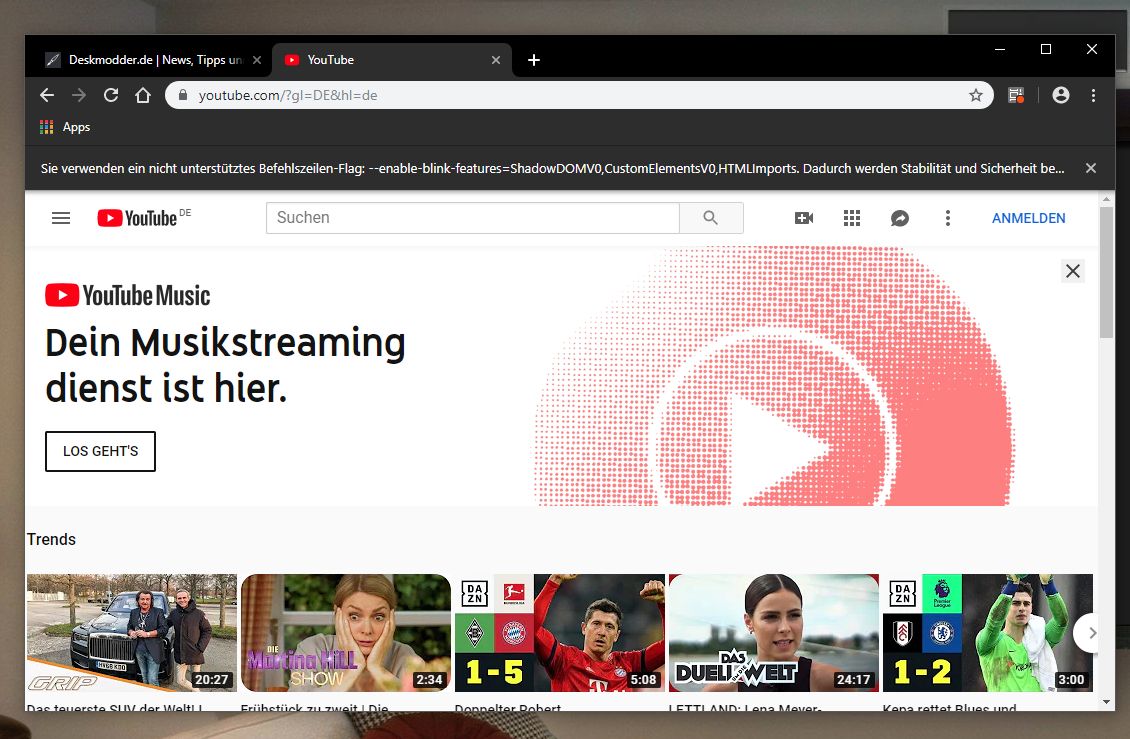1130x739 pixels.
Task: Close the YouTube tab
Action: pos(496,60)
